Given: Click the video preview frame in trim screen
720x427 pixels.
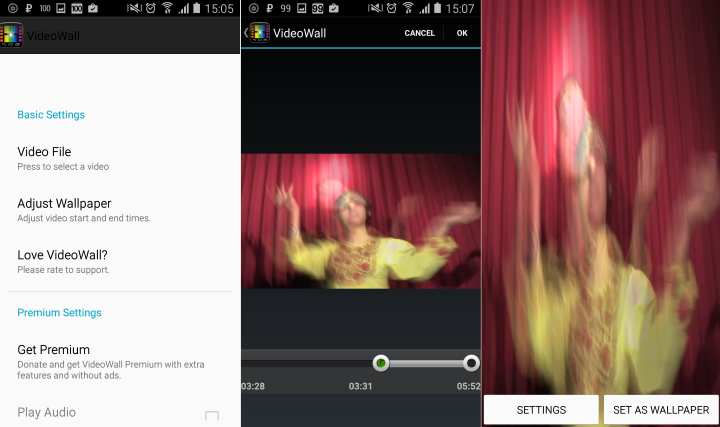Looking at the screenshot, I should point(361,221).
